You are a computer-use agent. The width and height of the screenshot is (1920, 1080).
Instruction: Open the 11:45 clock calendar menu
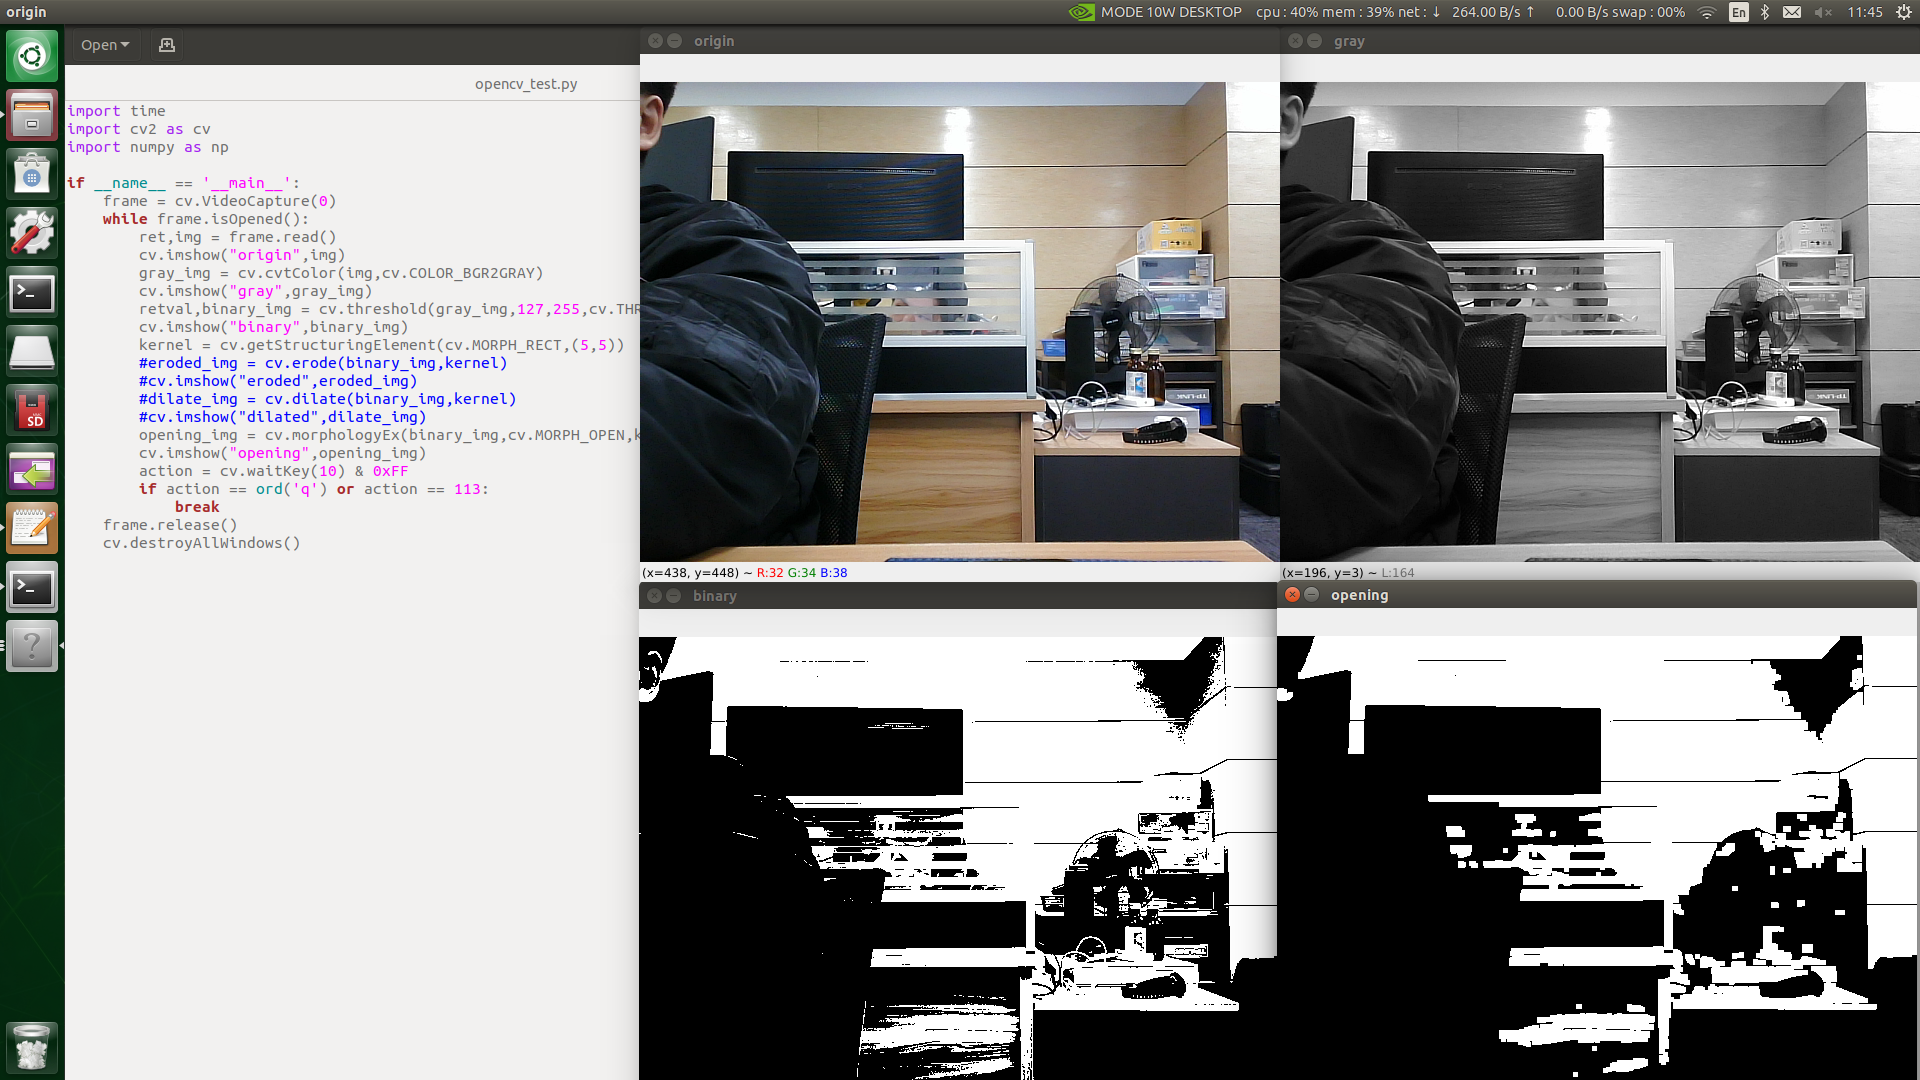[x=1865, y=12]
